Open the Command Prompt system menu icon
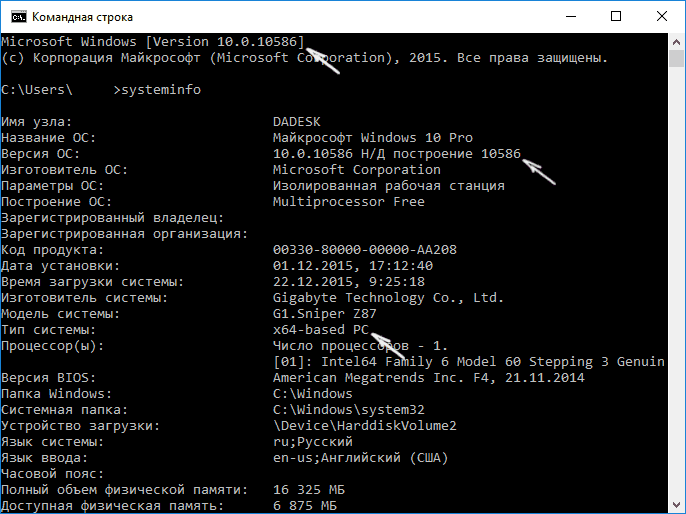The height and width of the screenshot is (514, 686). tap(15, 17)
